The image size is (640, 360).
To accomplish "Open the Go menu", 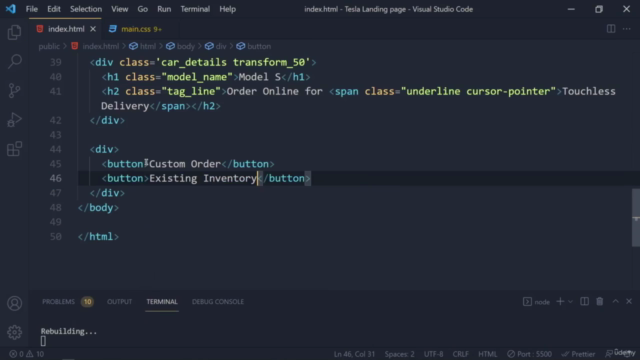I will (x=142, y=9).
